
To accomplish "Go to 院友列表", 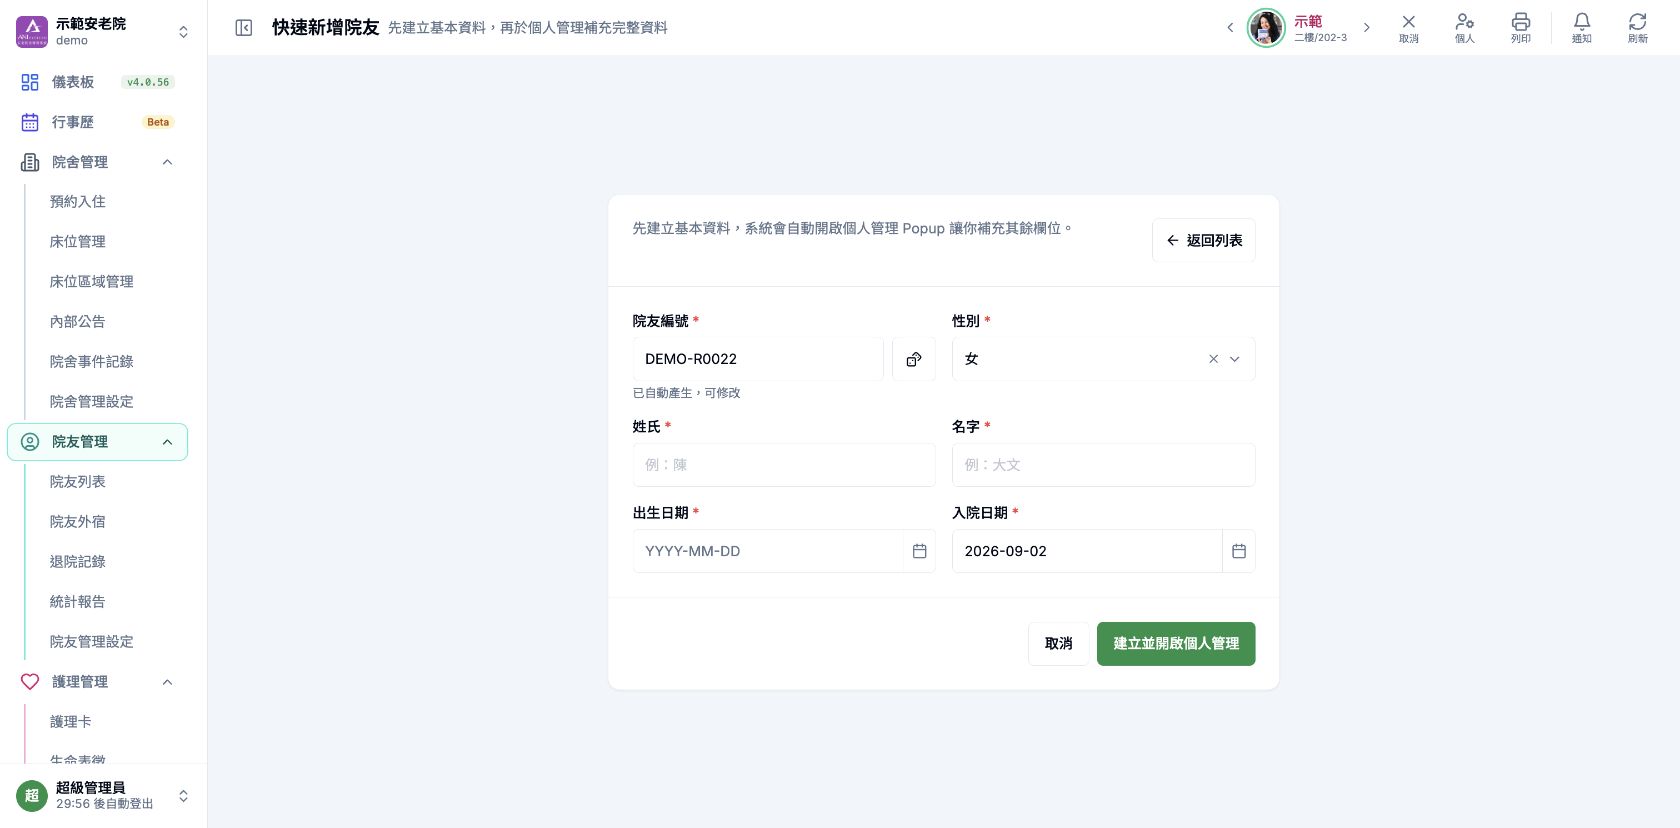I will [x=78, y=482].
